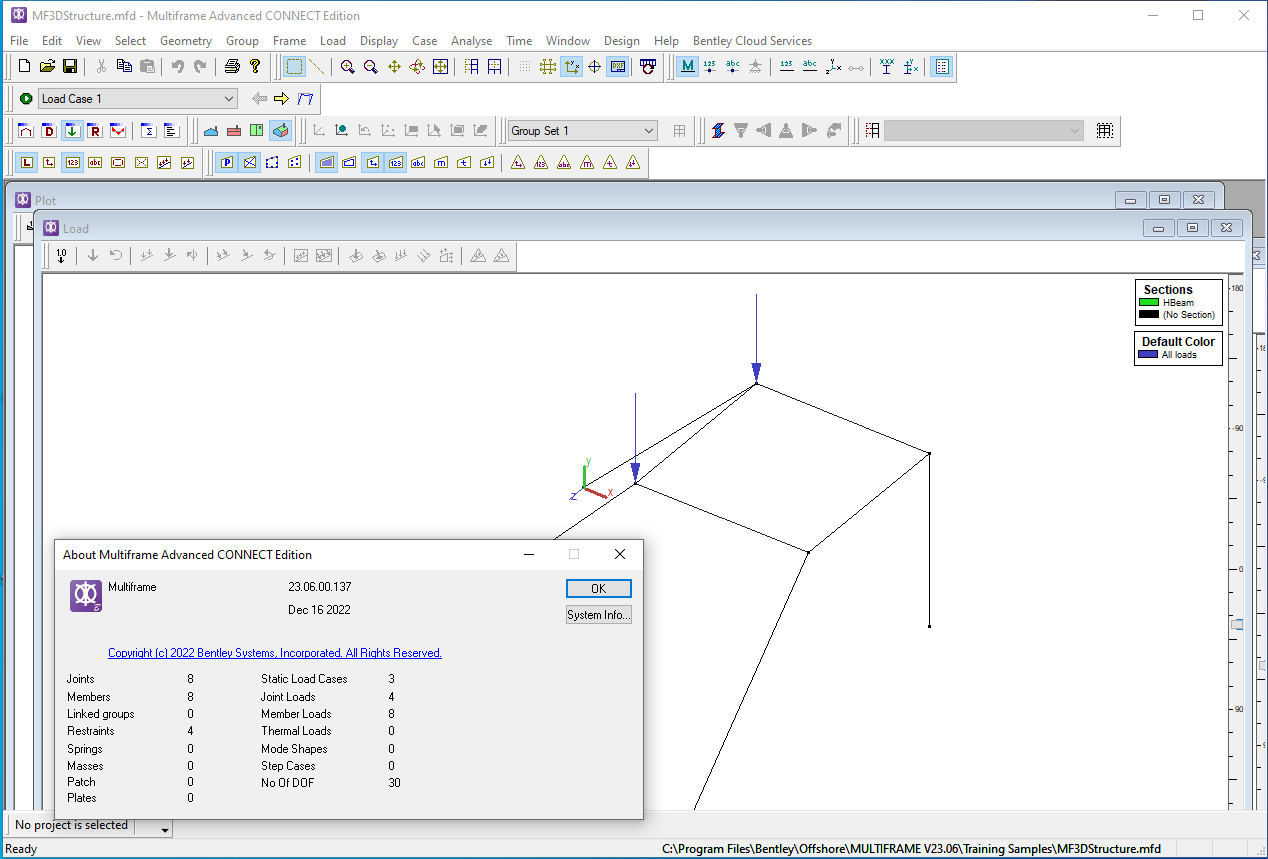This screenshot has height=859, width=1268.
Task: Click the green analyse play icon
Action: pyautogui.click(x=26, y=99)
